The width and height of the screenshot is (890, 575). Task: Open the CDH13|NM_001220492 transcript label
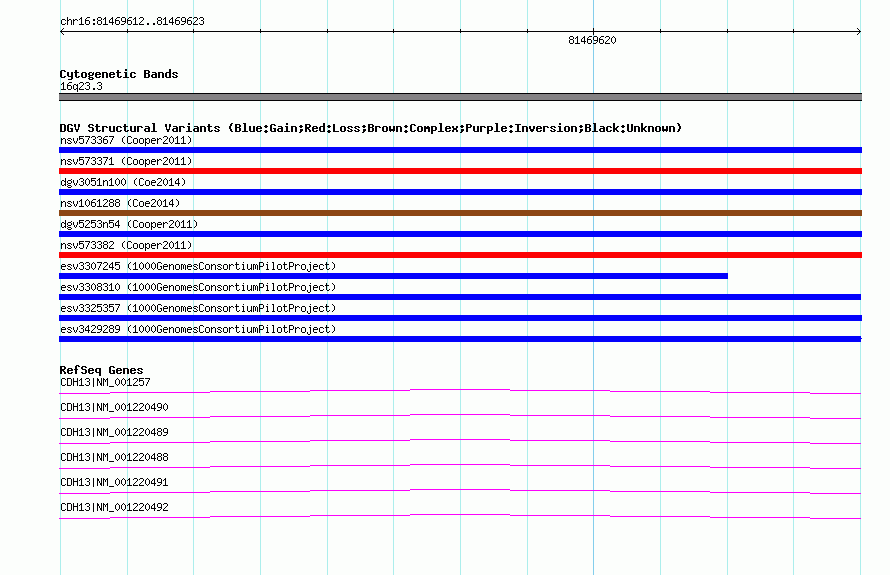(x=114, y=507)
